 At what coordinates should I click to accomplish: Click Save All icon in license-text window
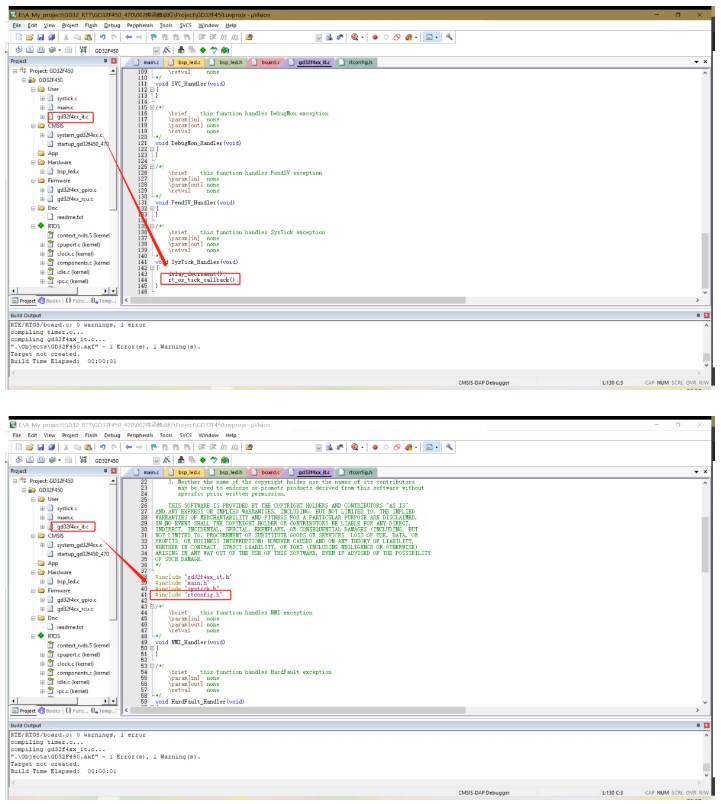tap(51, 447)
